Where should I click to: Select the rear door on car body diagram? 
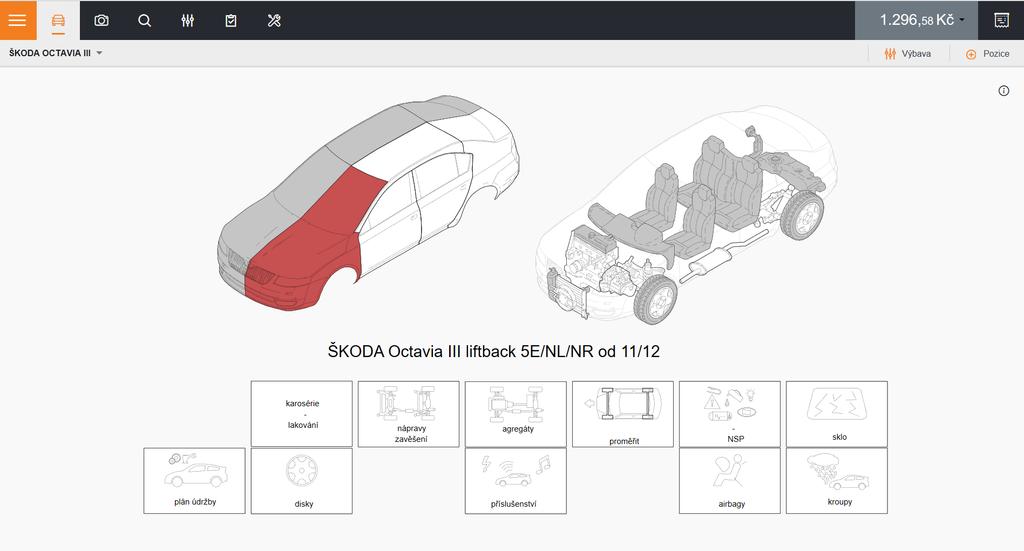point(445,193)
